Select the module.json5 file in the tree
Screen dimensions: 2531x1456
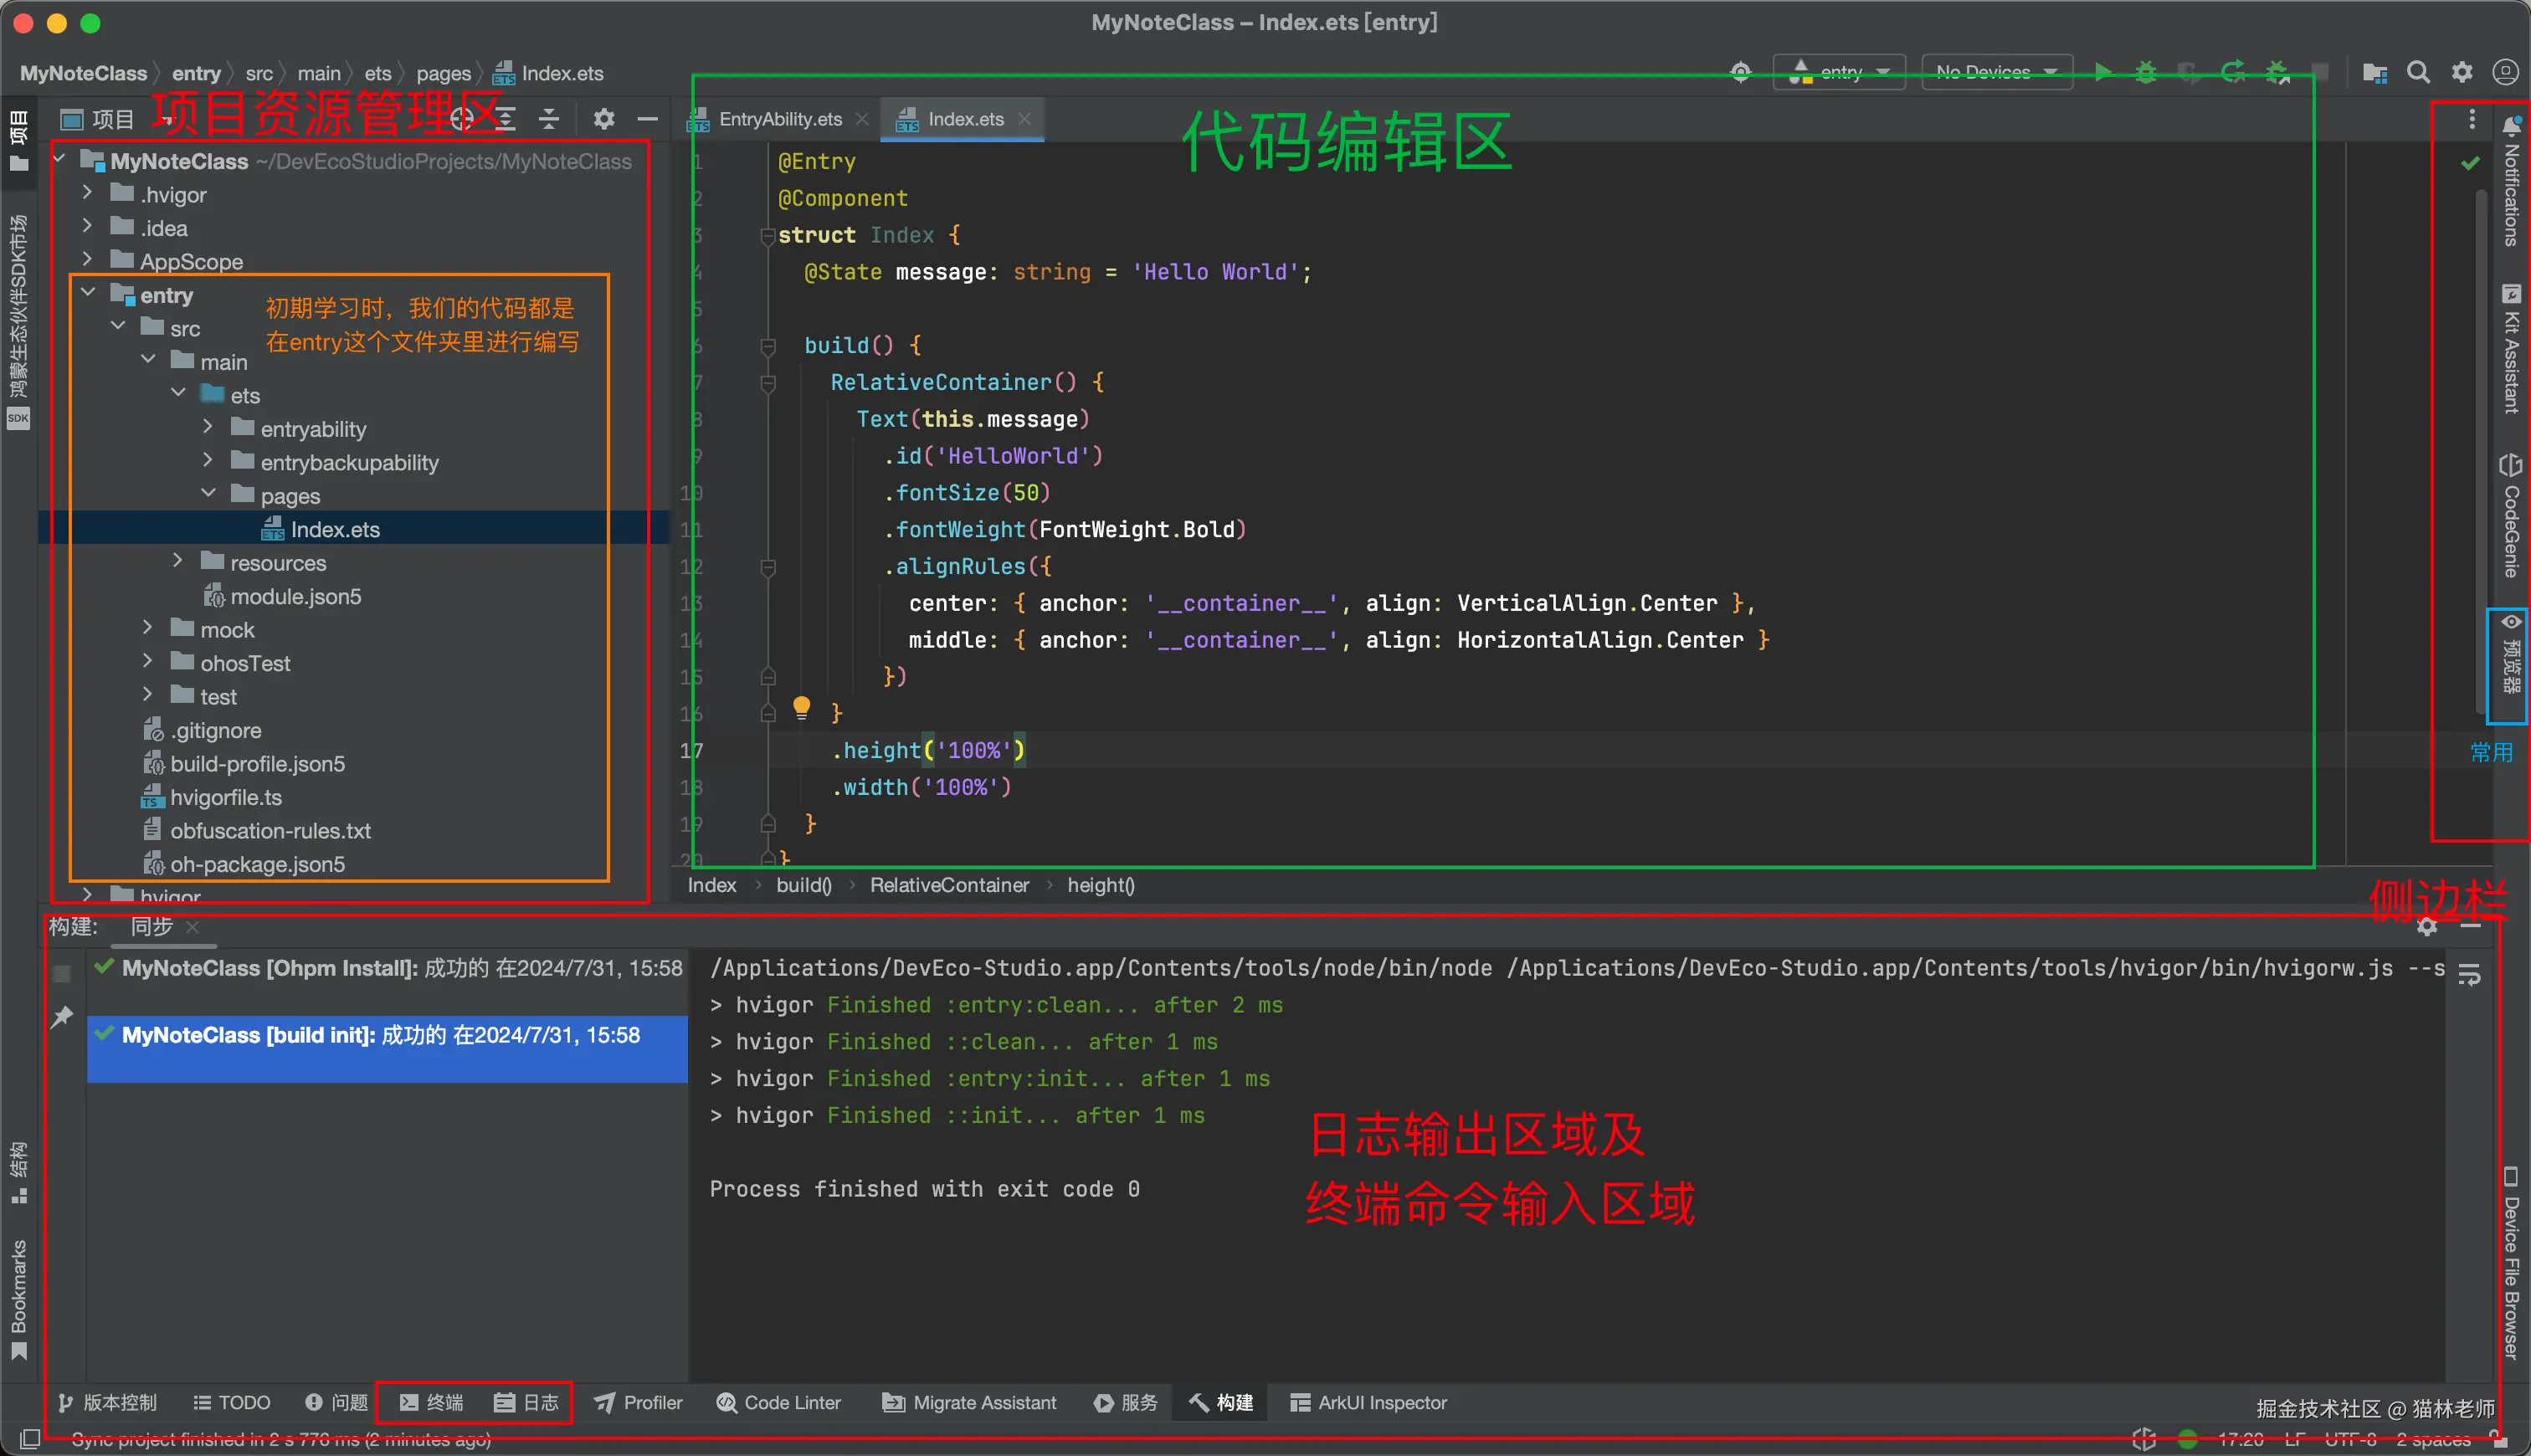tap(295, 597)
